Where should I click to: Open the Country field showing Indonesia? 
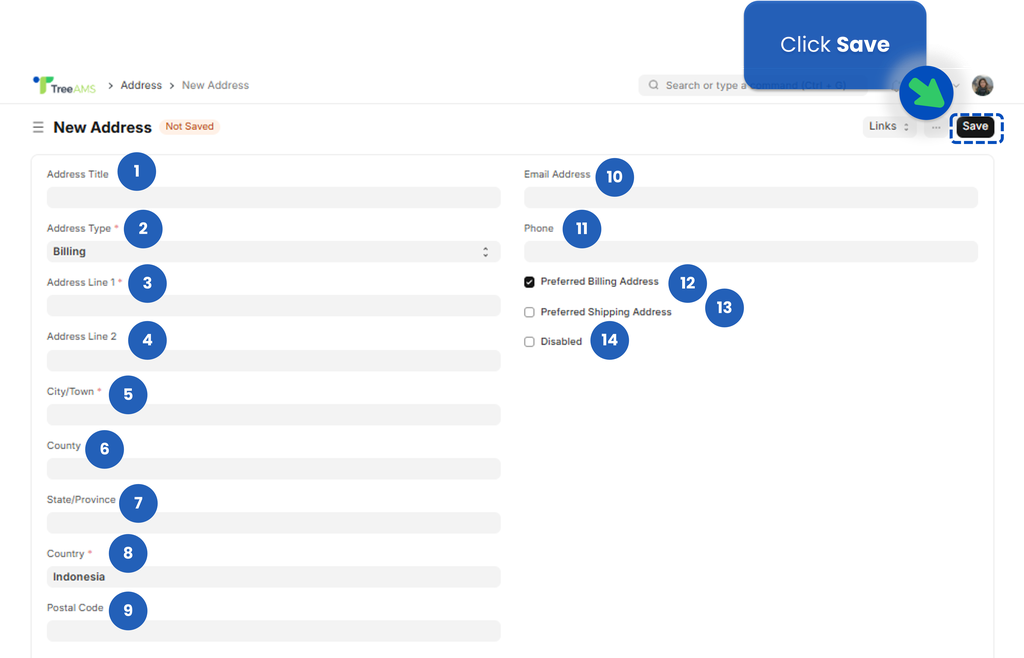(x=273, y=577)
